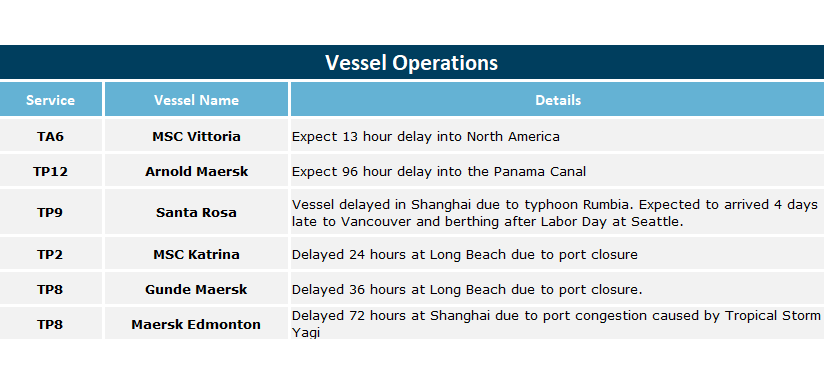Select the MSC Katrina vessel name
This screenshot has height=383, width=825.
pos(196,254)
